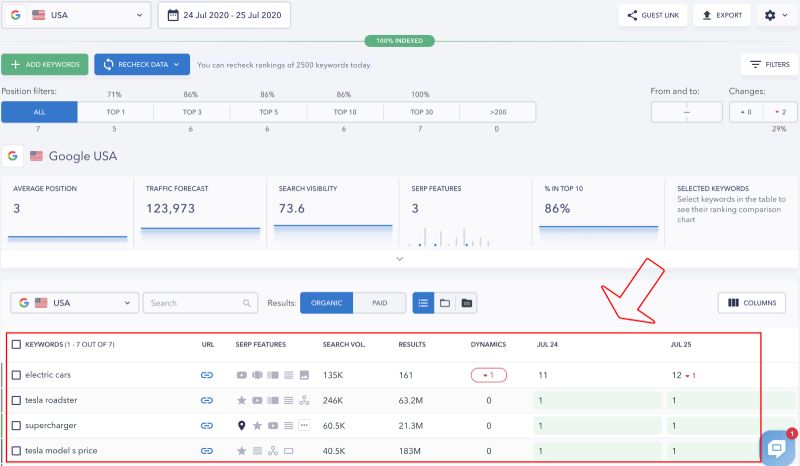This screenshot has width=800, height=466.
Task: Select the ALL position filter
Action: coord(39,112)
